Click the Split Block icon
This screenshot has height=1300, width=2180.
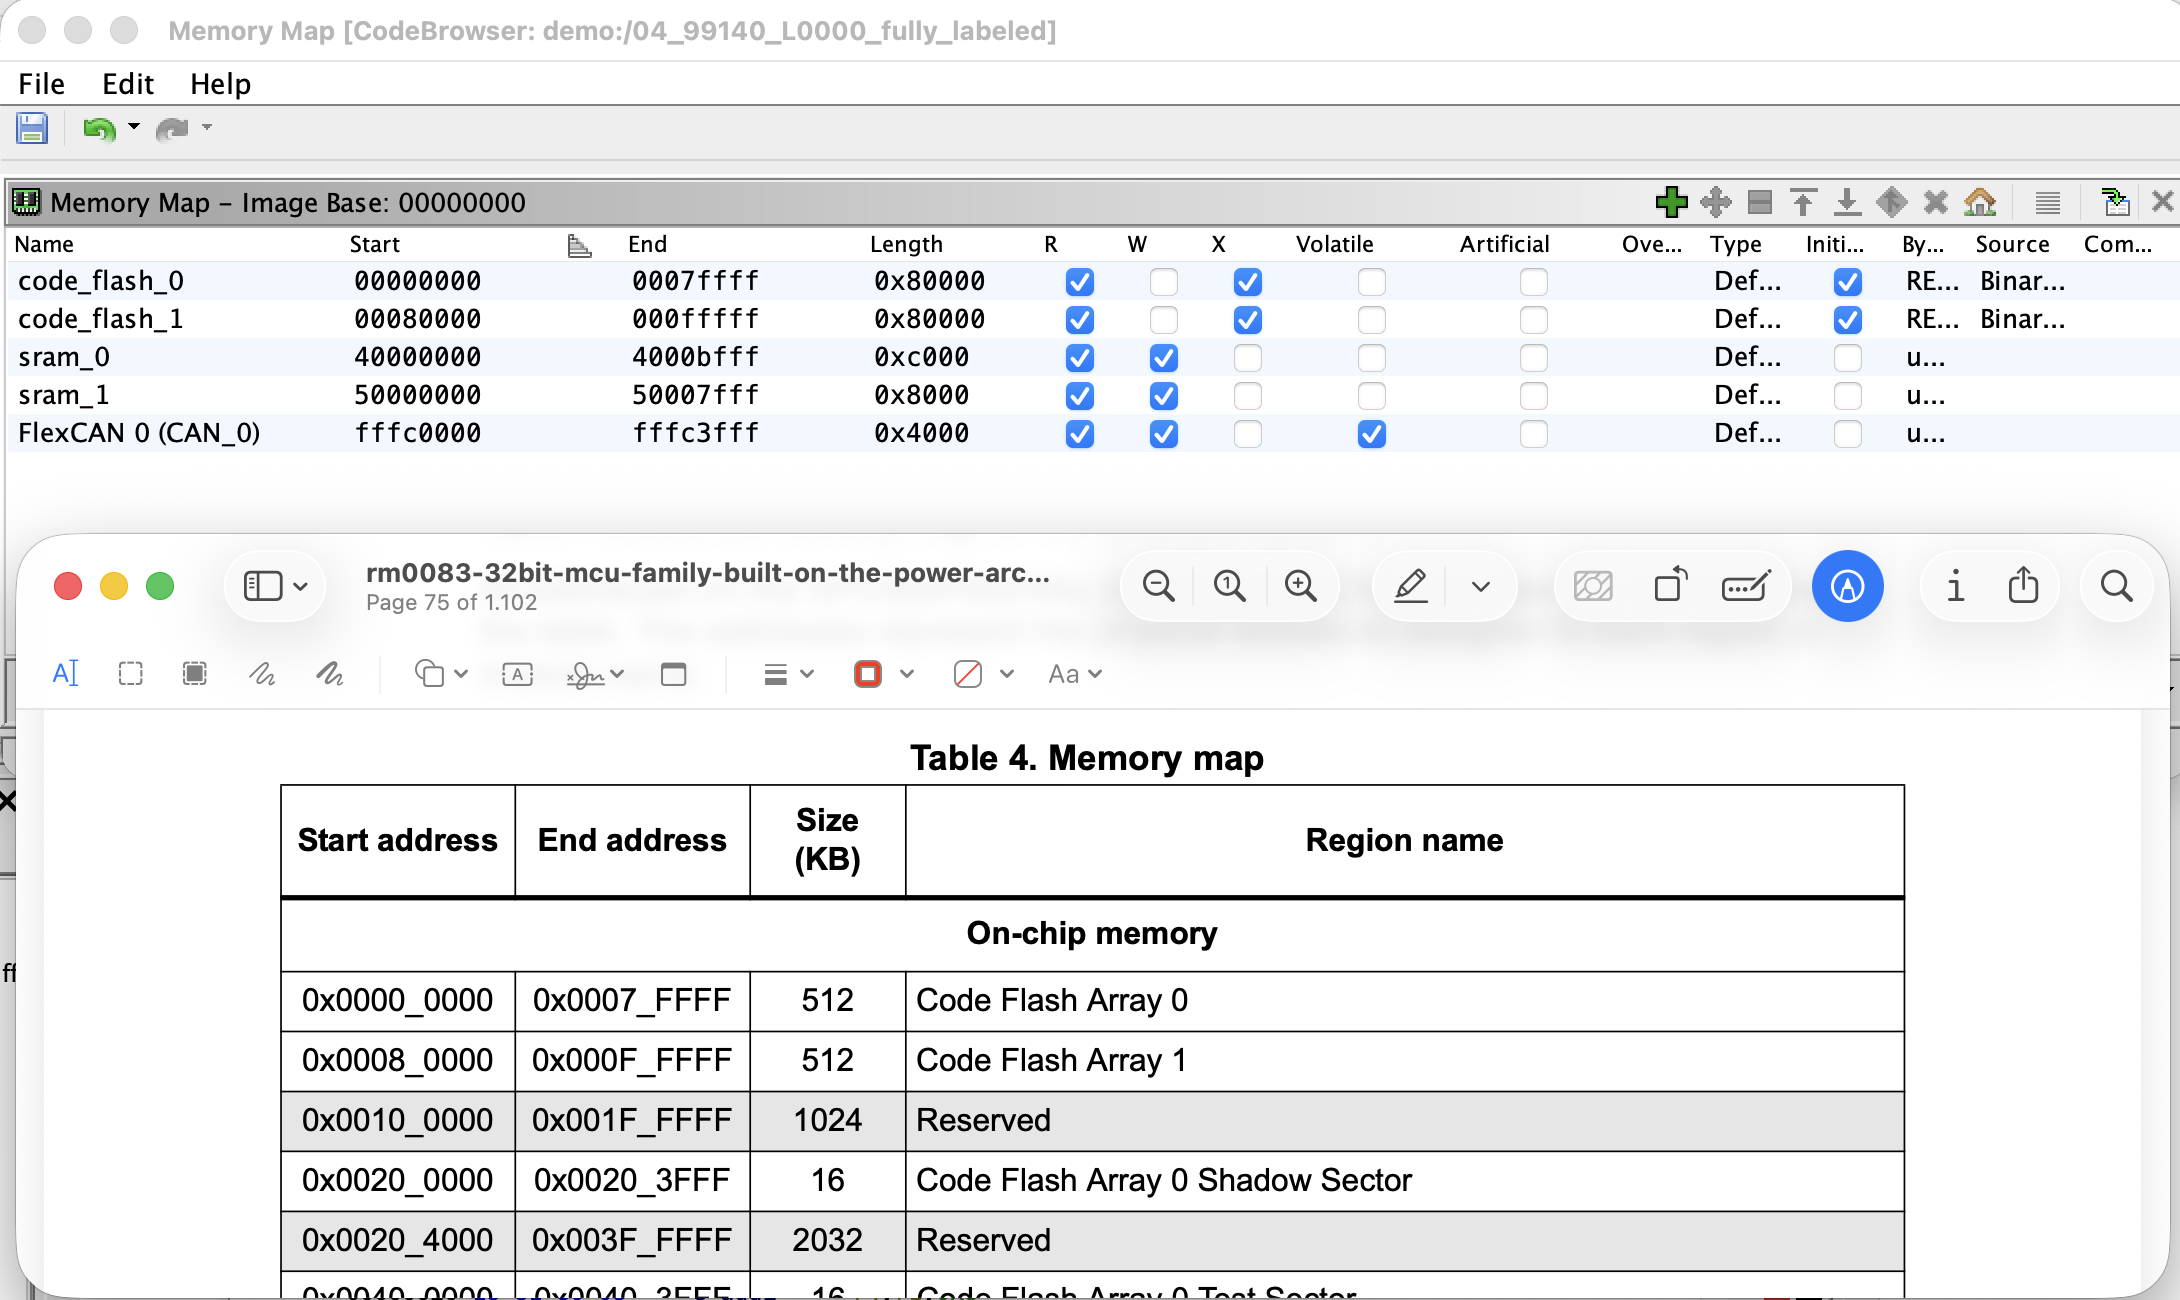(1760, 202)
